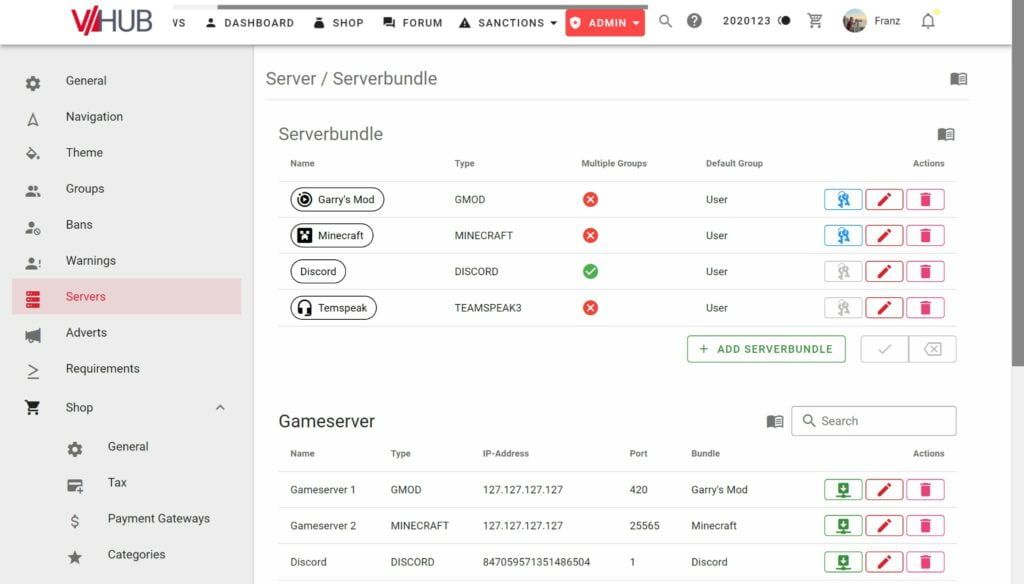
Task: Focus the Gameserver search field
Action: (874, 421)
